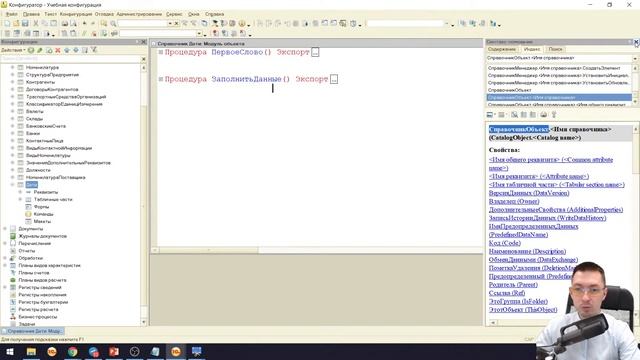Image resolution: width=640 pixels, height=360 pixels.
Task: Open Google Chrome from the taskbar
Action: (x=73, y=351)
